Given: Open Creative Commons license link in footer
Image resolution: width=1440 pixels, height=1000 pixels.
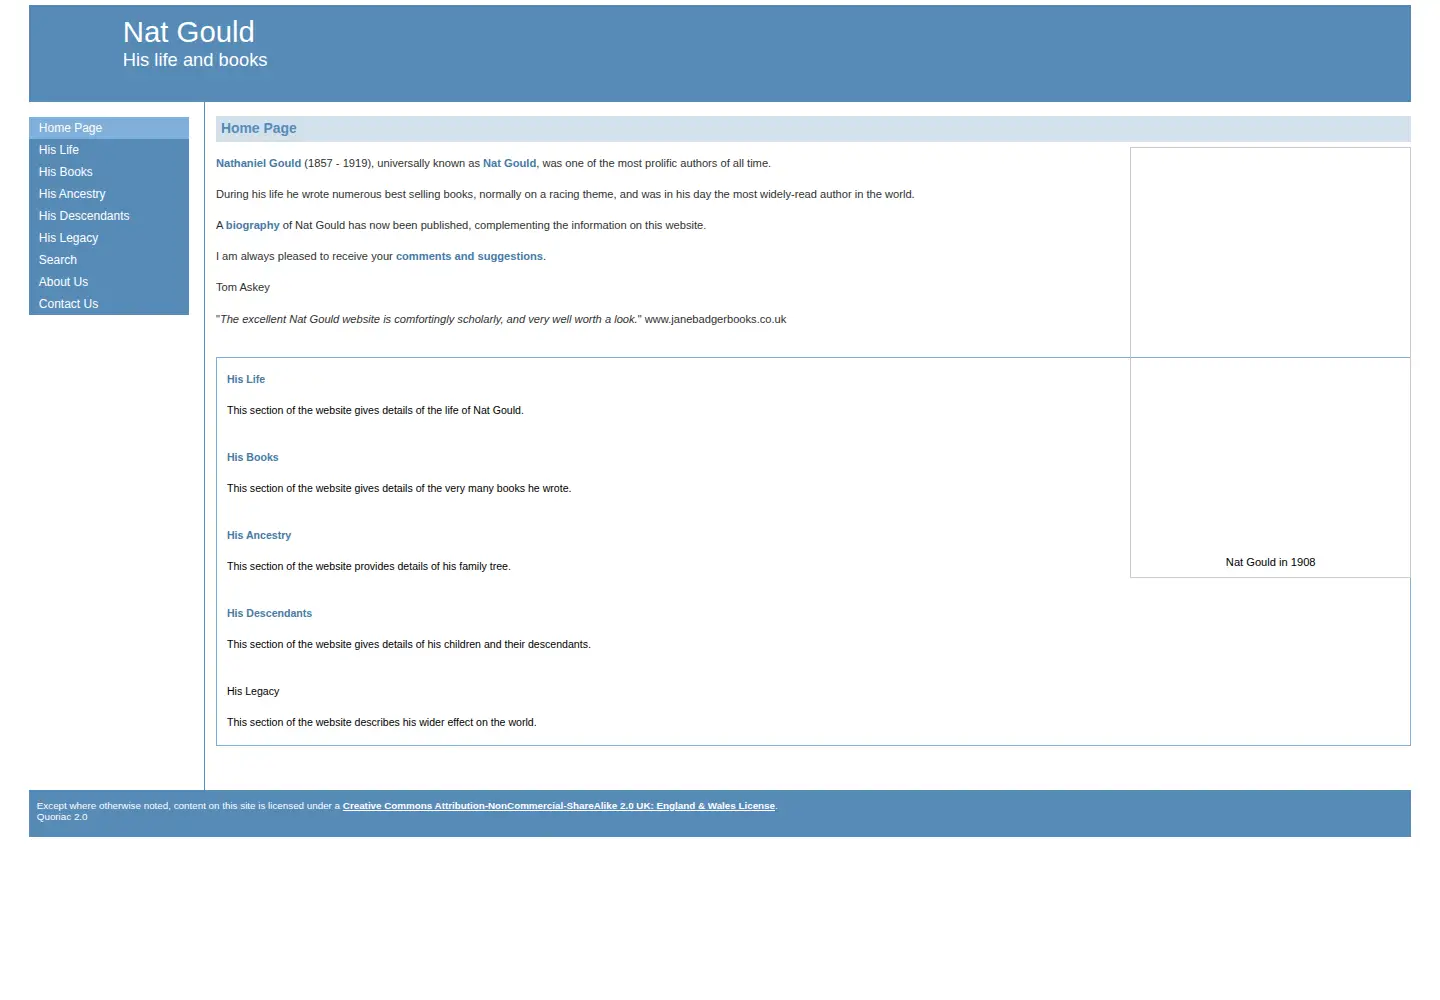Looking at the screenshot, I should pos(559,806).
